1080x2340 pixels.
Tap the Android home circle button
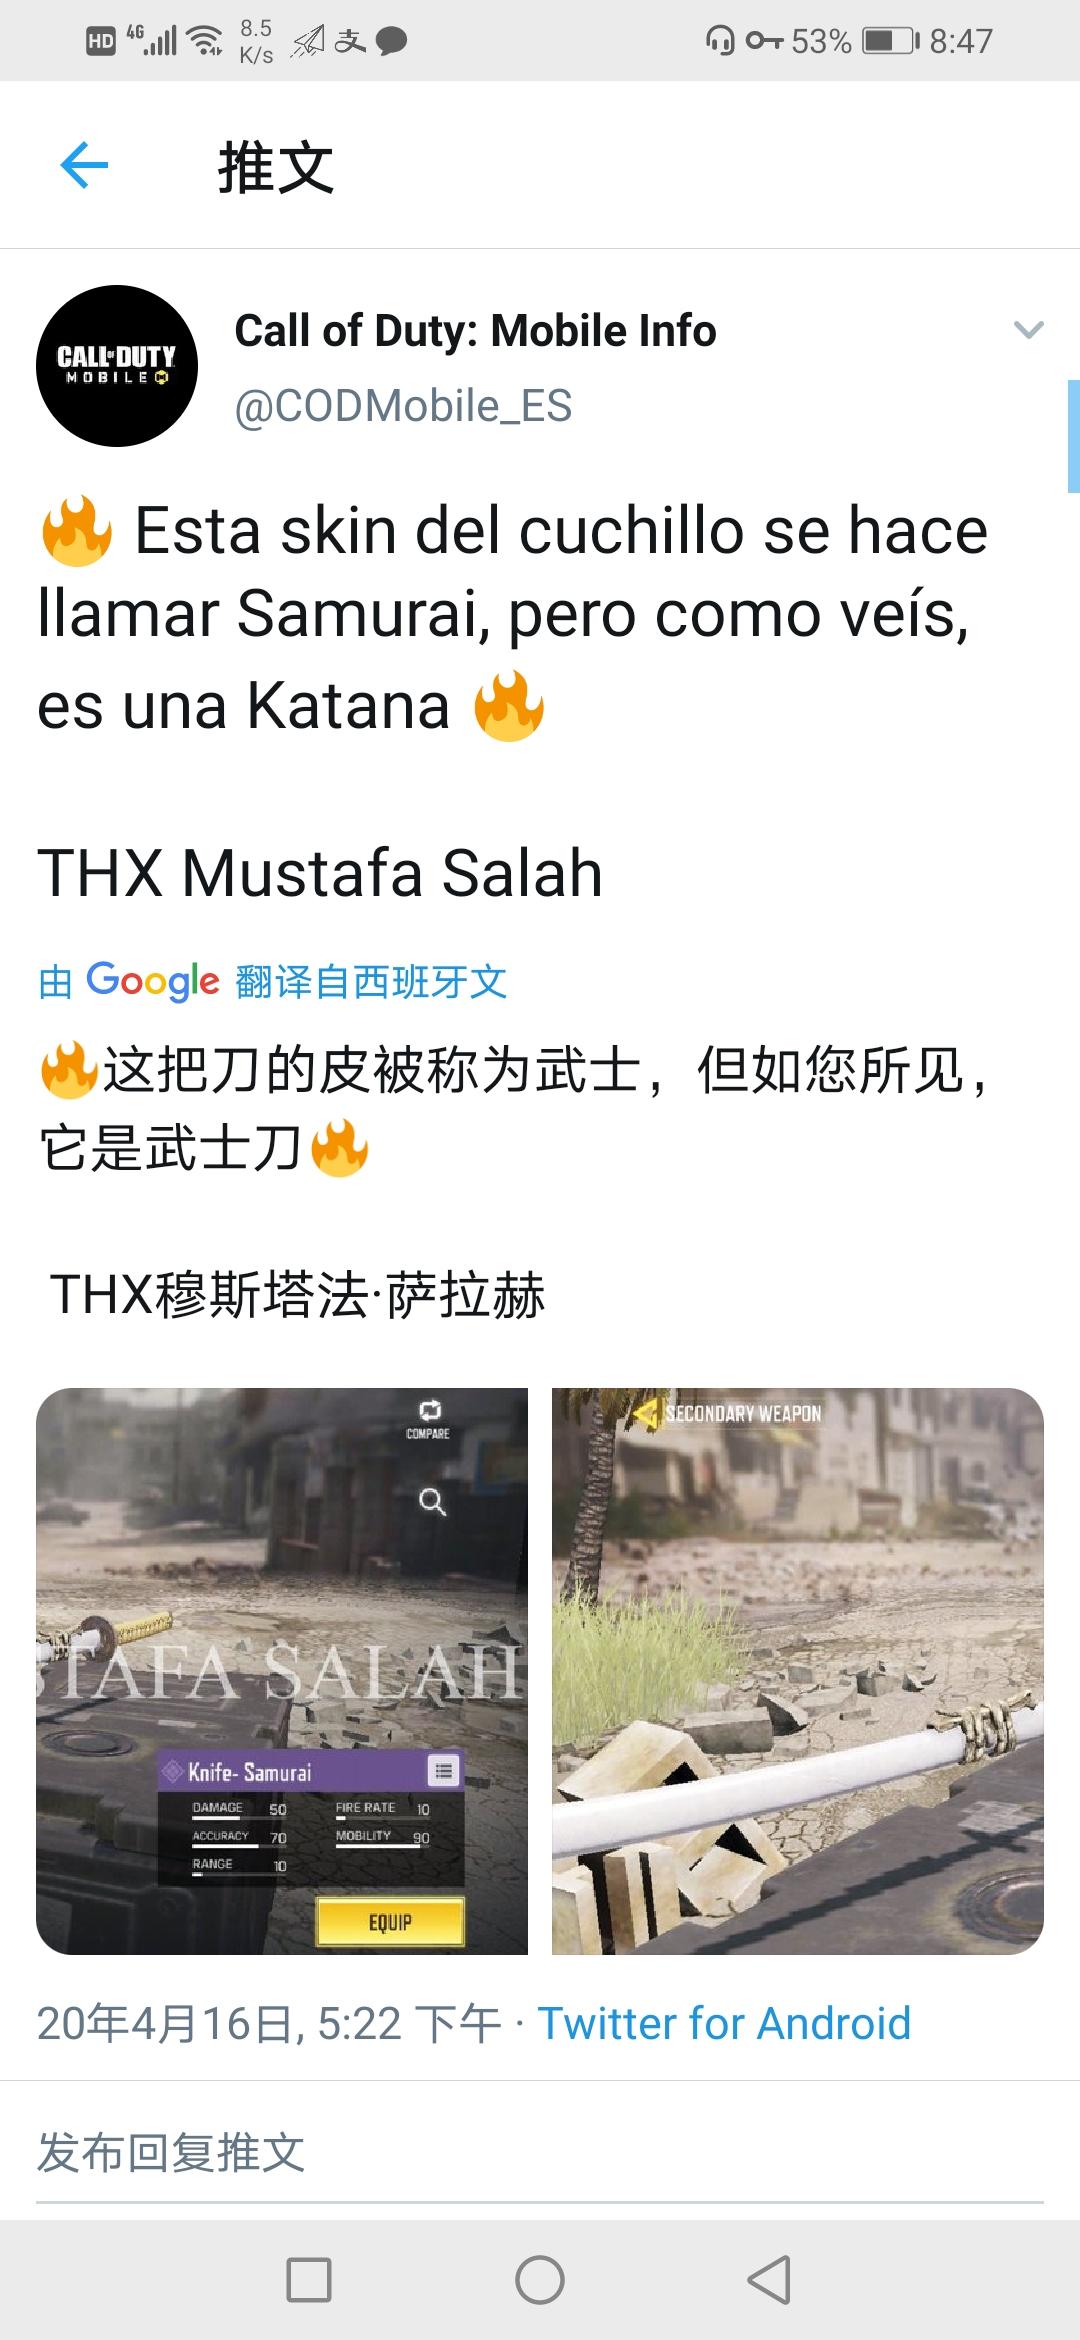pos(540,2279)
